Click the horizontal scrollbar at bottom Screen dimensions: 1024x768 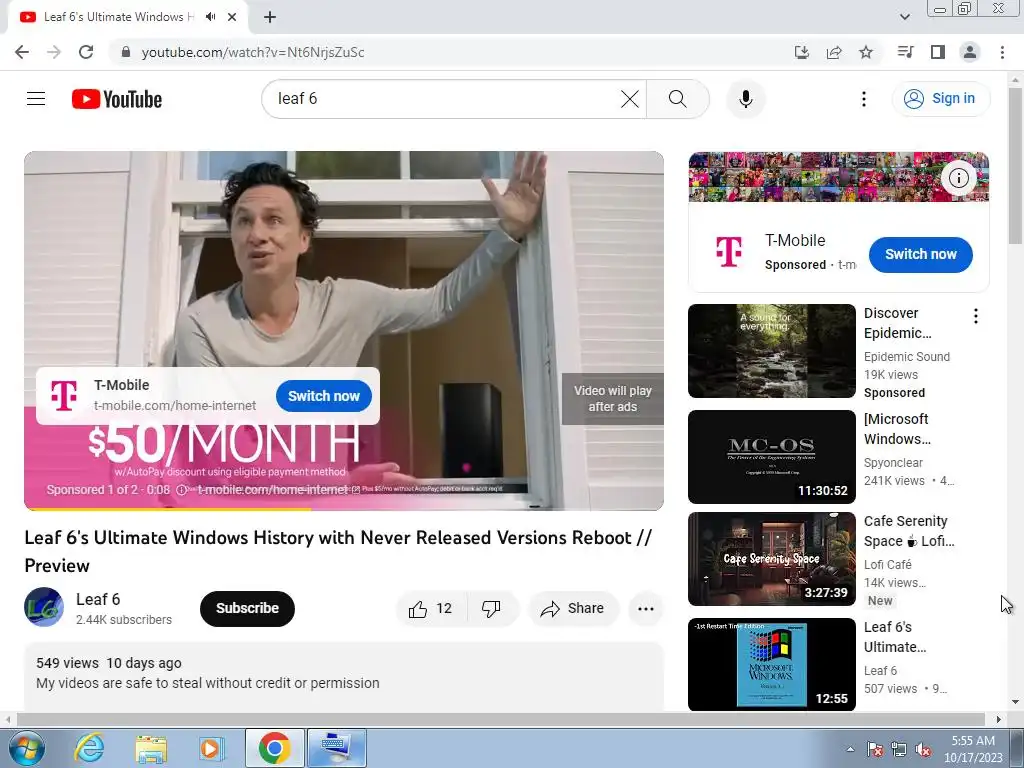(x=502, y=719)
